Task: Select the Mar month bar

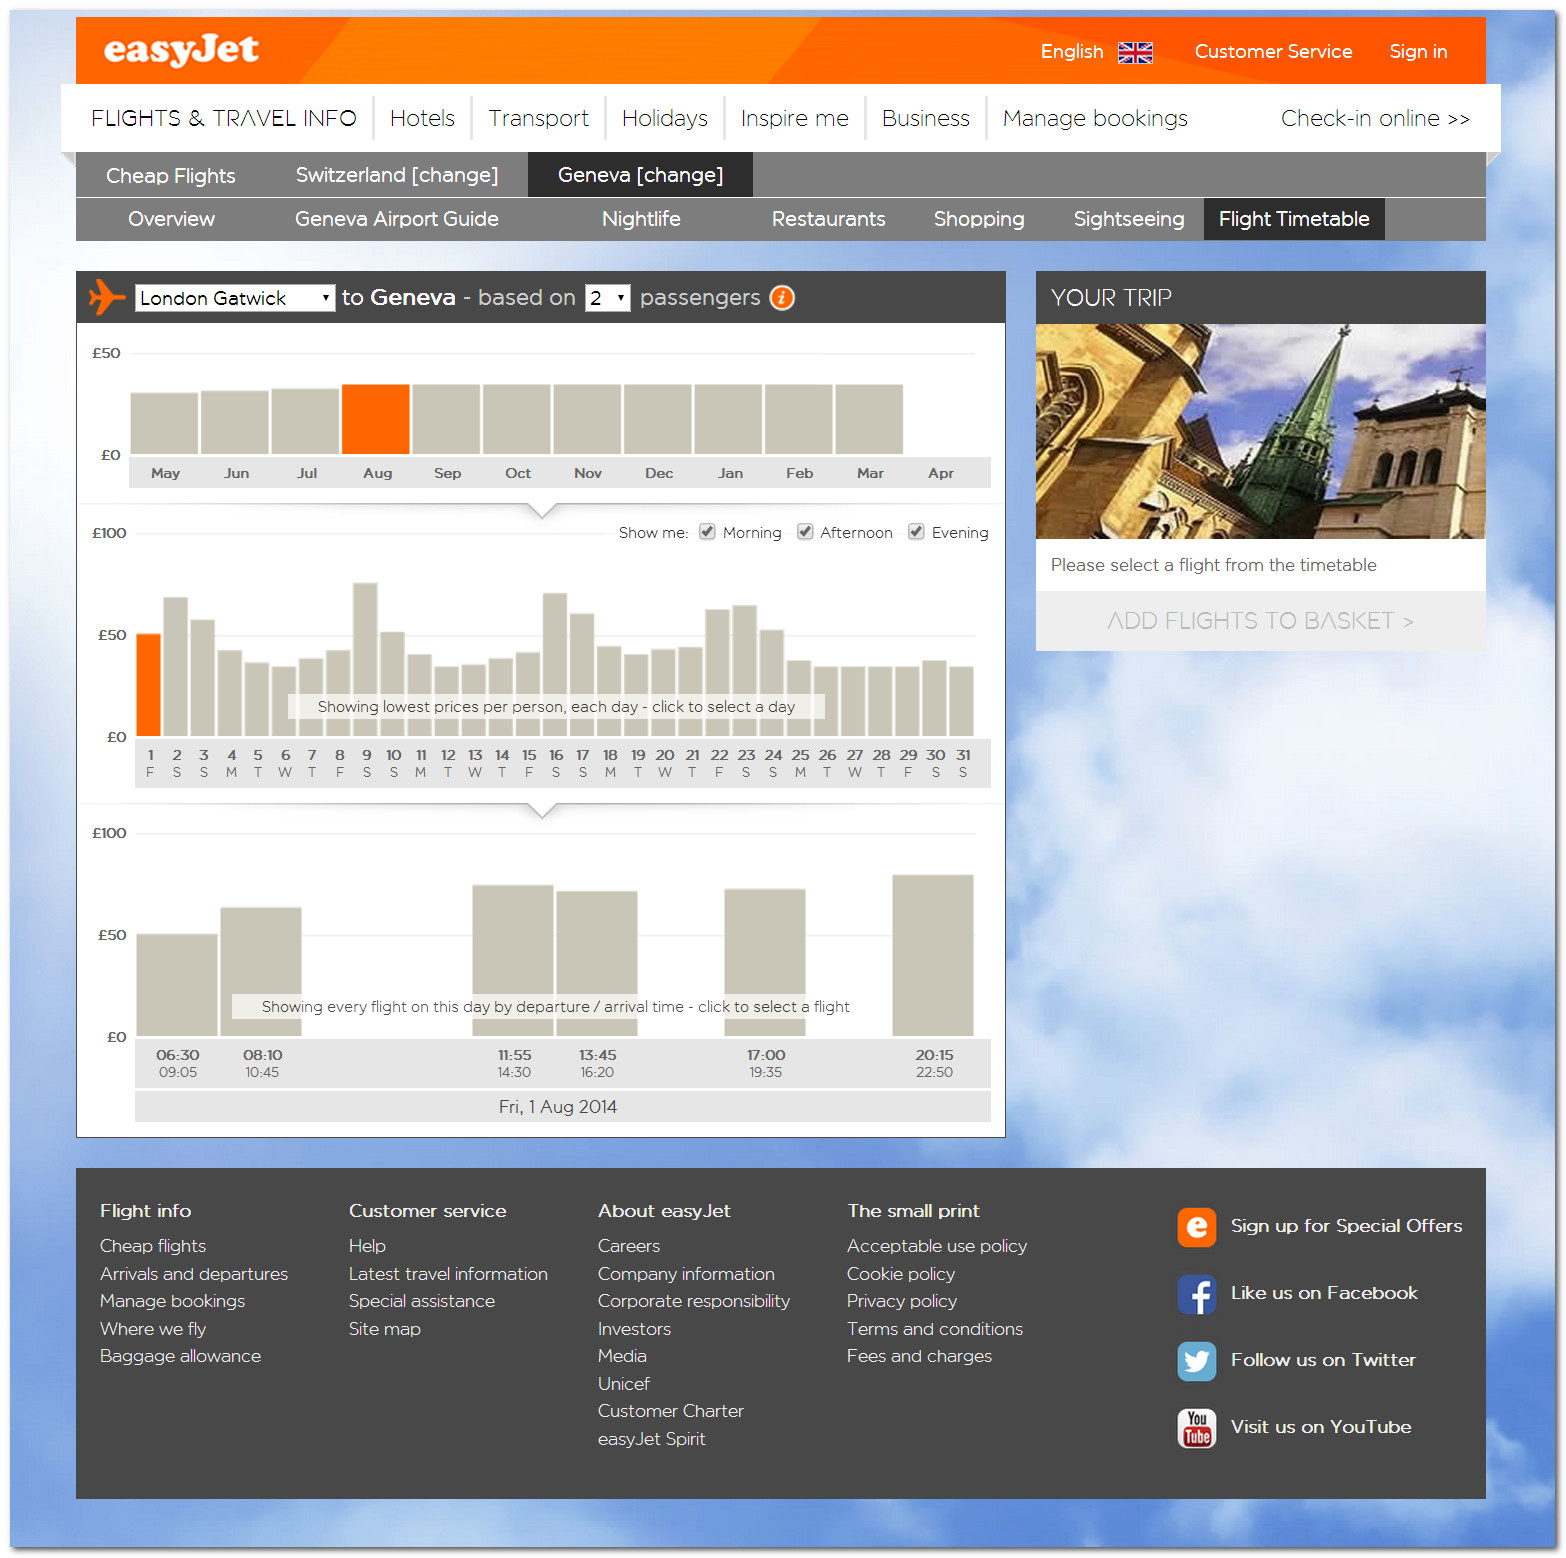Action: (x=869, y=419)
